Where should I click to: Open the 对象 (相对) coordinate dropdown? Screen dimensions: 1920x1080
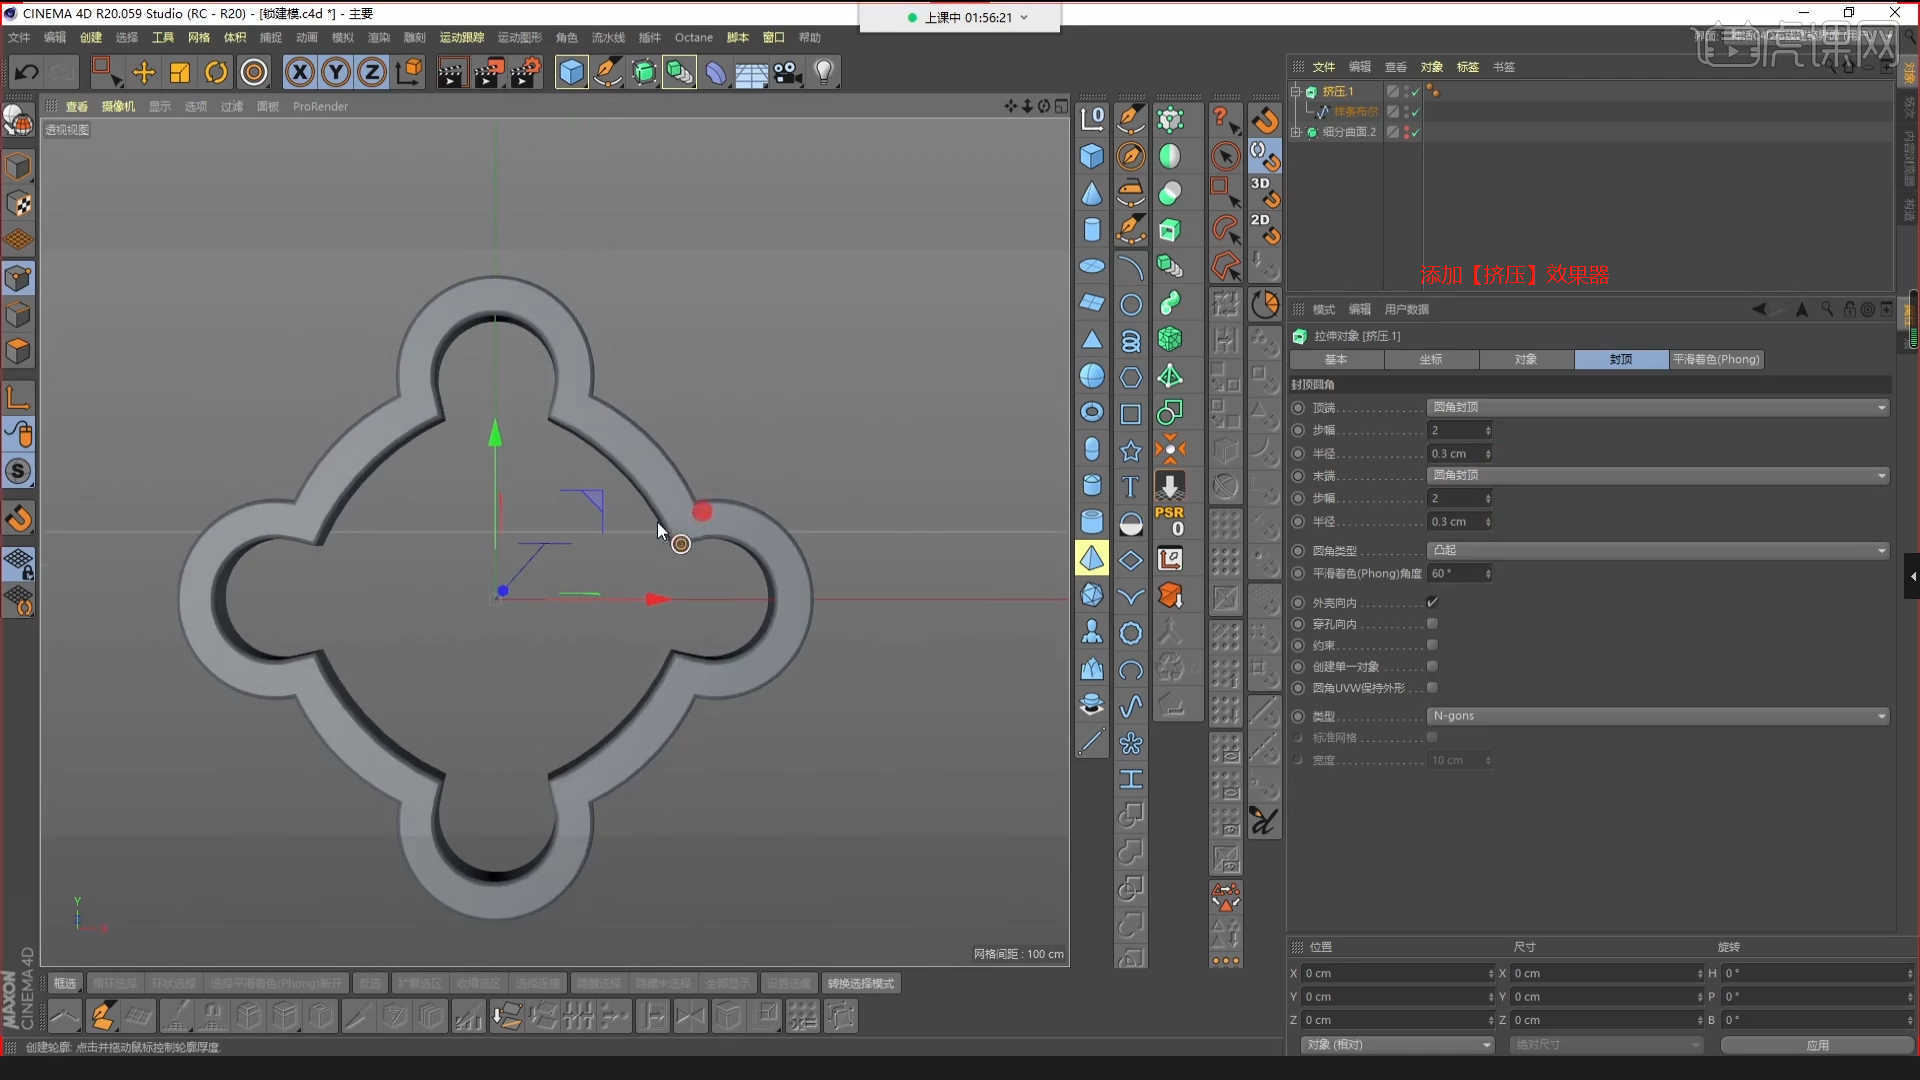click(x=1398, y=1044)
